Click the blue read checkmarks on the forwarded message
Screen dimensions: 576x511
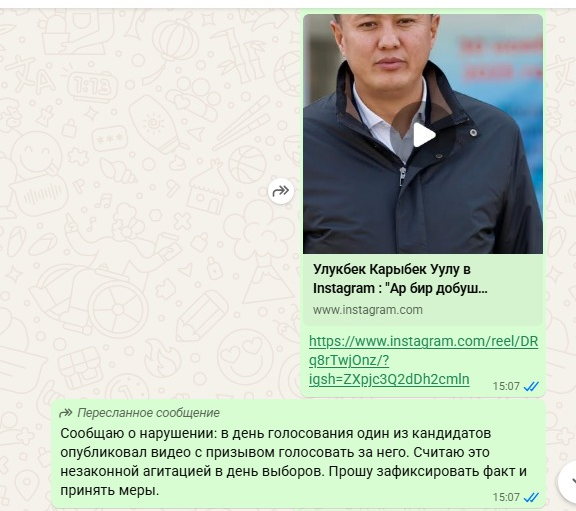pos(531,497)
